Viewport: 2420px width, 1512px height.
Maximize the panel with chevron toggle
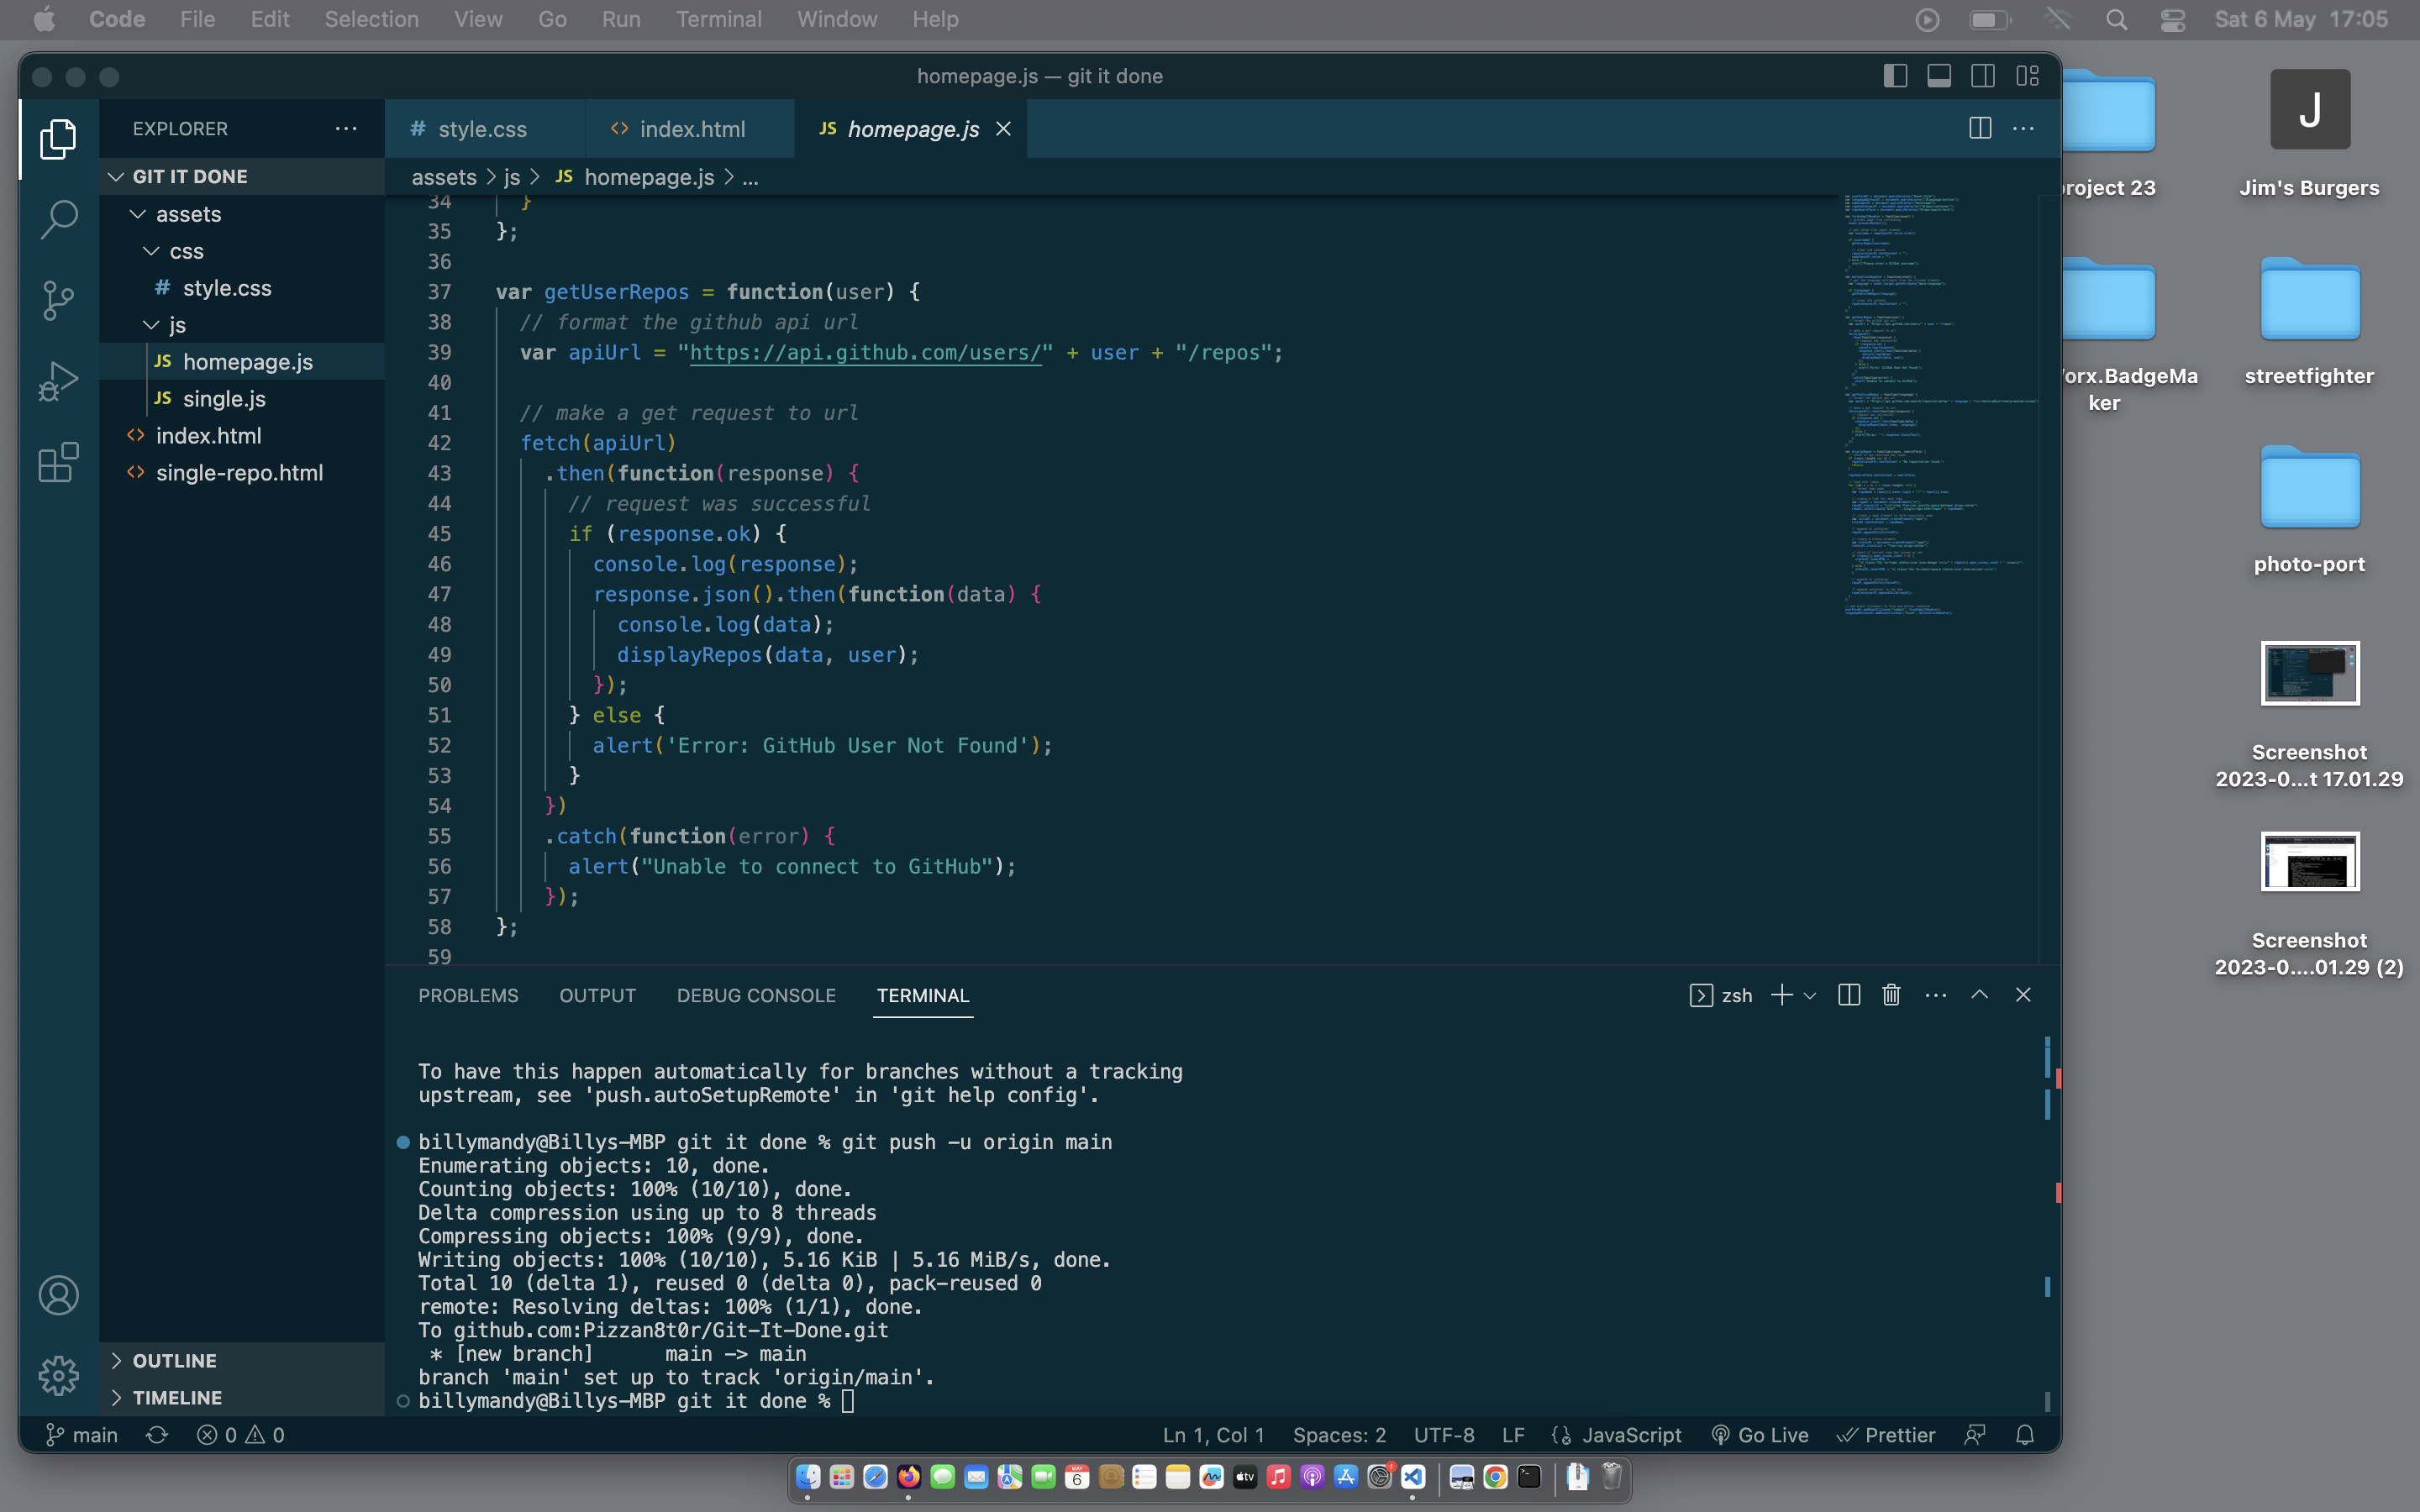click(x=1979, y=995)
